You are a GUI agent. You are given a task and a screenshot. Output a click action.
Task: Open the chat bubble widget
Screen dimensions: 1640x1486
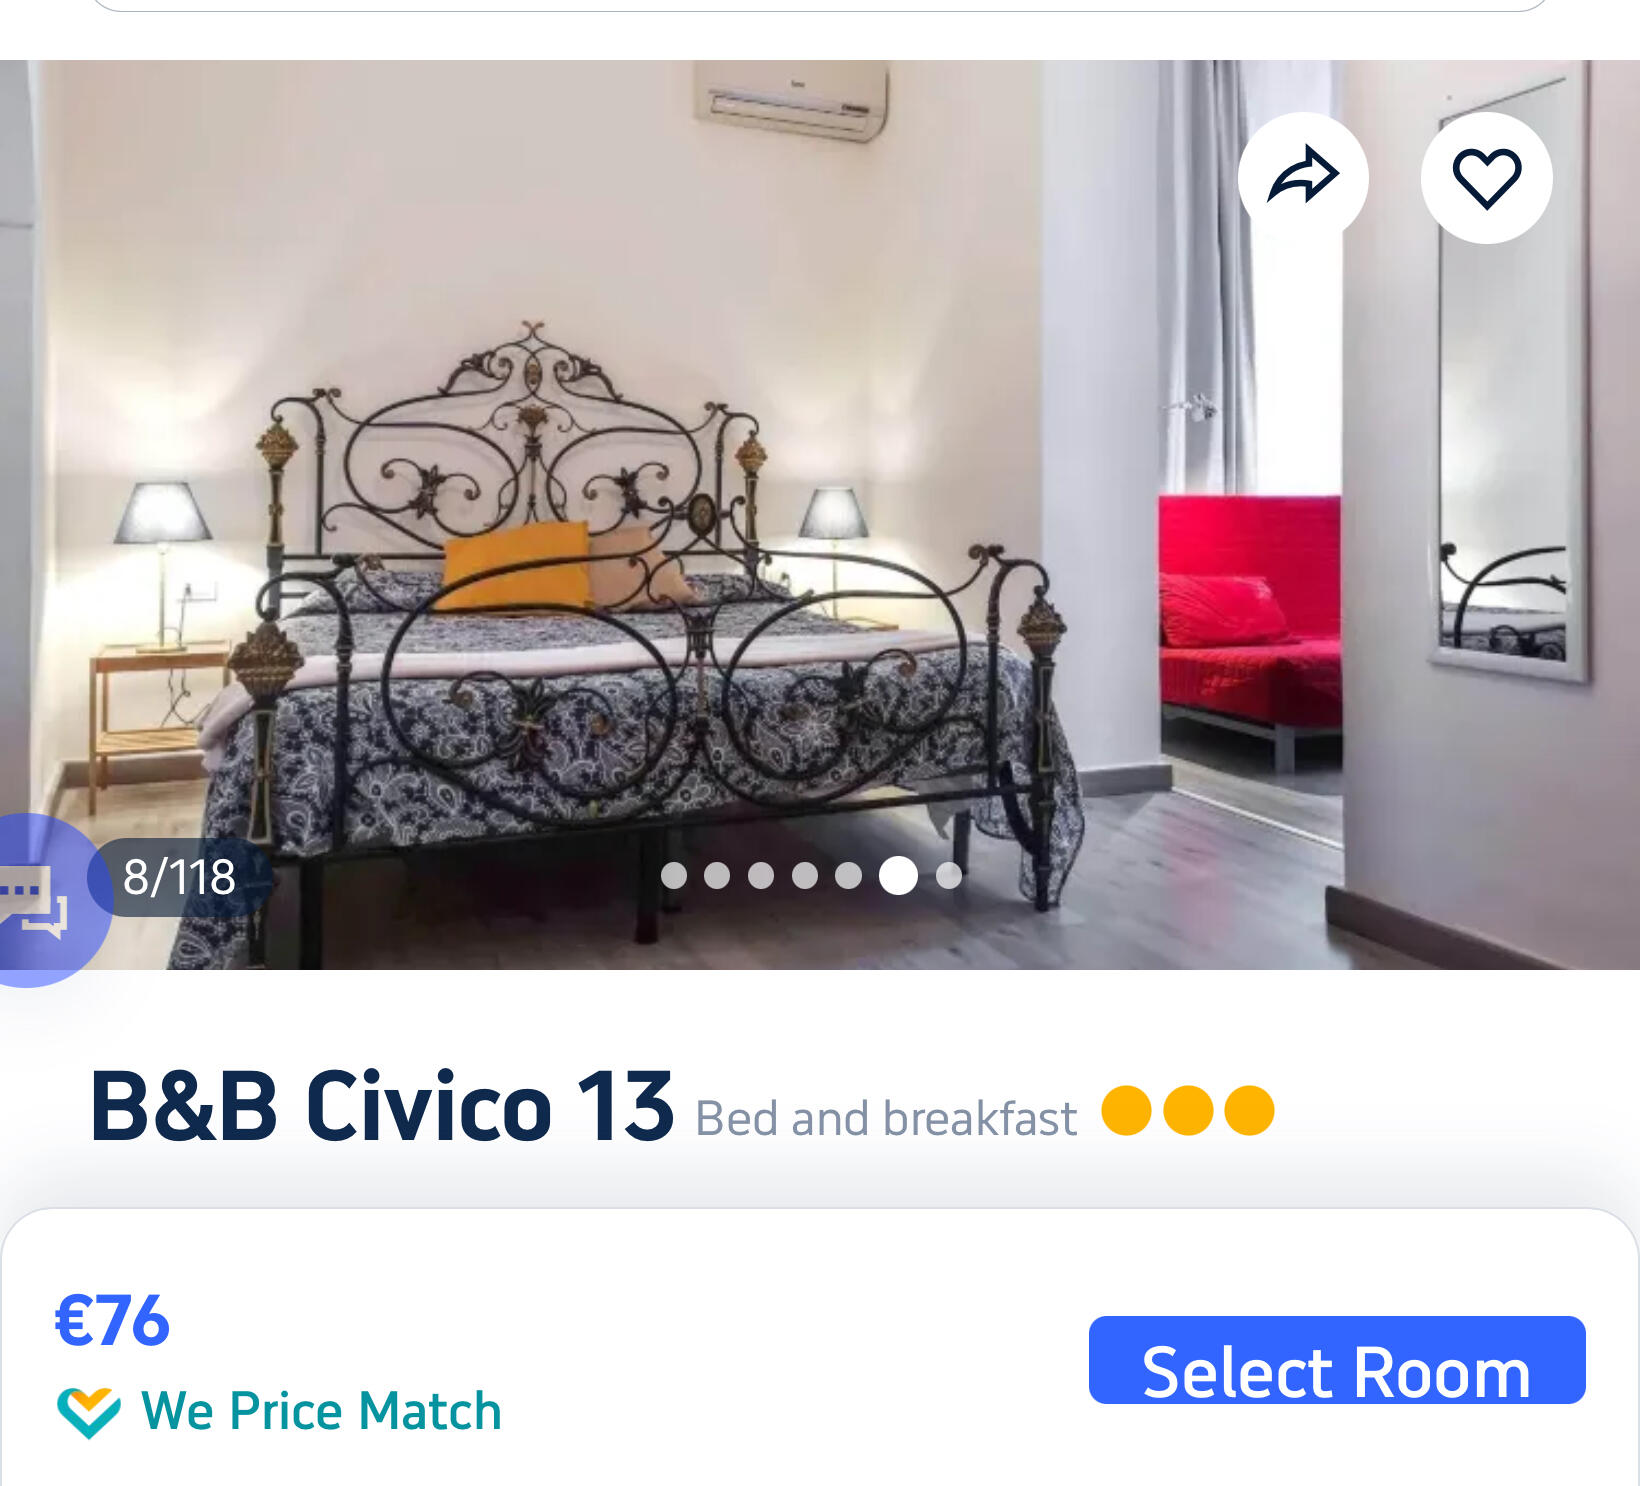tap(40, 900)
